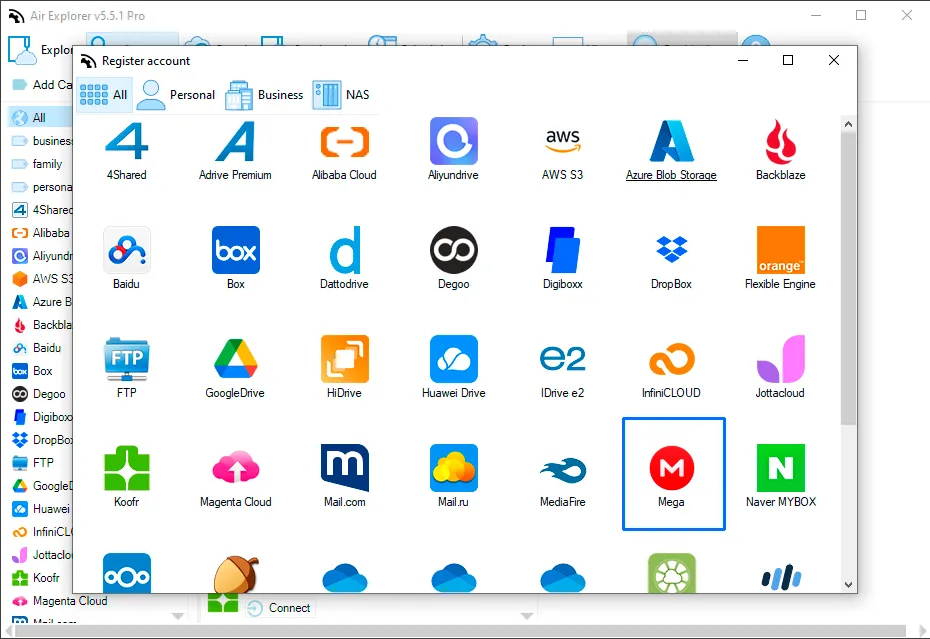This screenshot has height=639, width=930.
Task: Switch to the NAS category tab
Action: coord(341,94)
